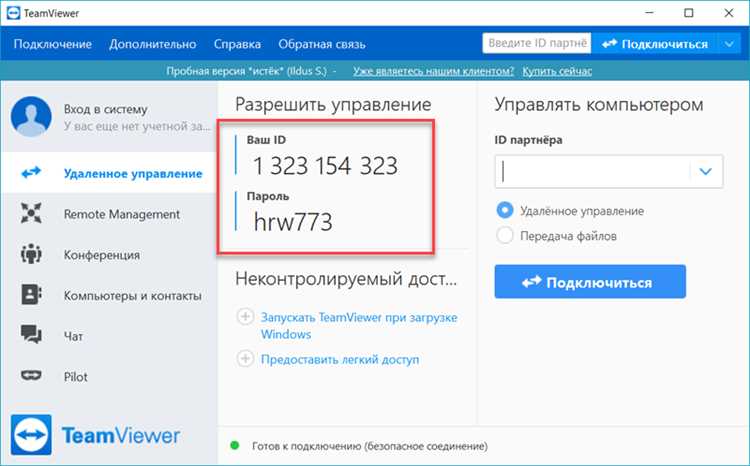This screenshot has height=466, width=750.
Task: Open the Pilot sidebar section
Action: [110, 377]
